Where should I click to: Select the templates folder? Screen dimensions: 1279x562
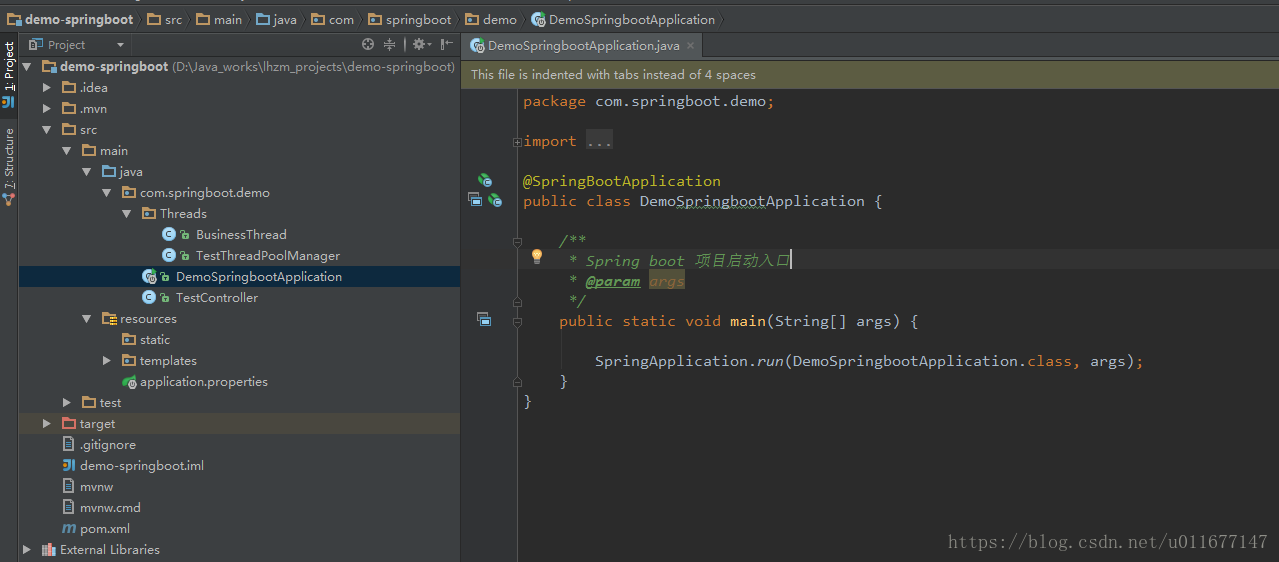pyautogui.click(x=168, y=361)
